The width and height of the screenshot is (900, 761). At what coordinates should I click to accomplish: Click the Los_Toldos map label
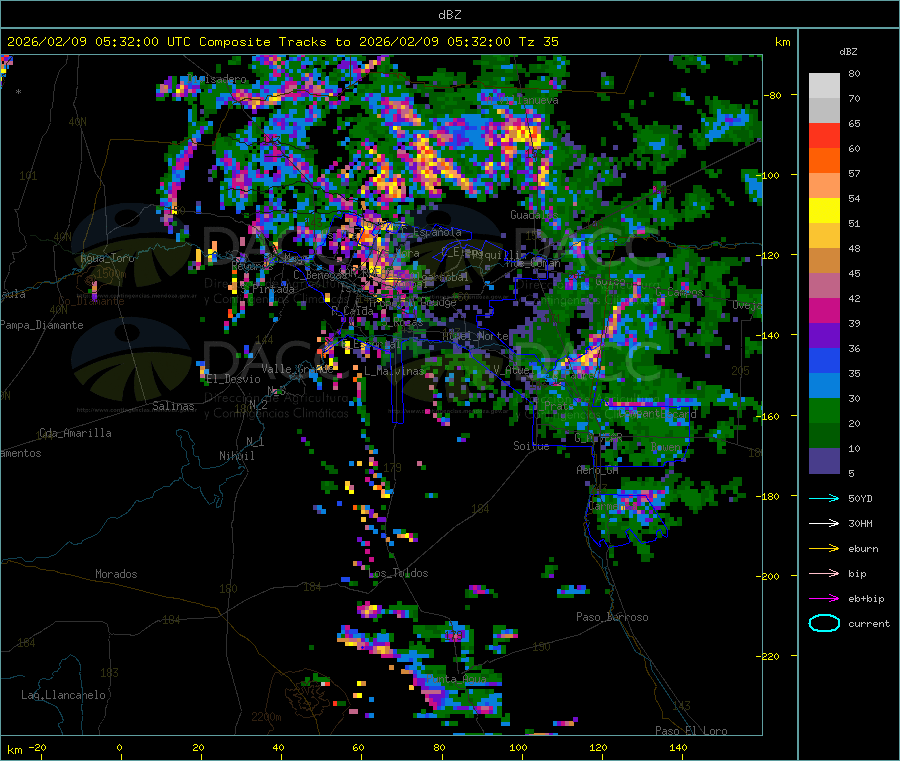(398, 573)
